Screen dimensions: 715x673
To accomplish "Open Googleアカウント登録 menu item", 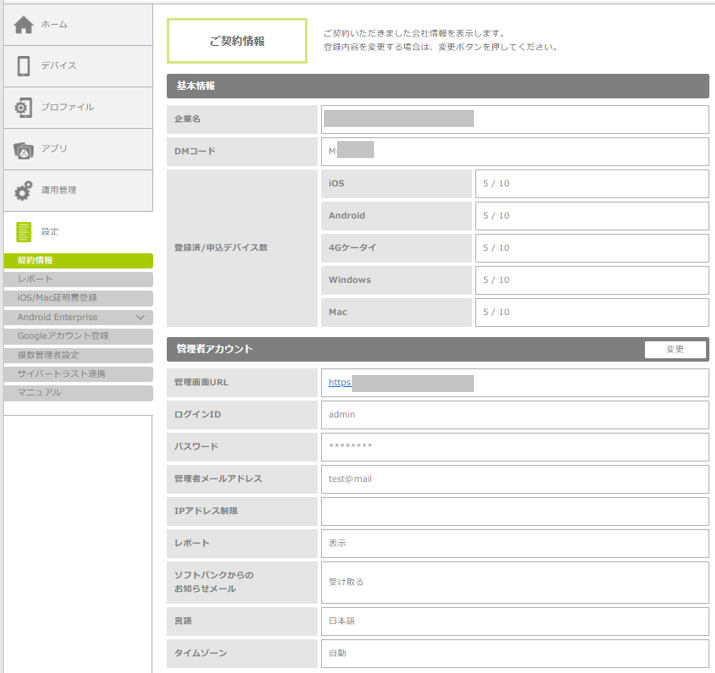I will pos(78,336).
